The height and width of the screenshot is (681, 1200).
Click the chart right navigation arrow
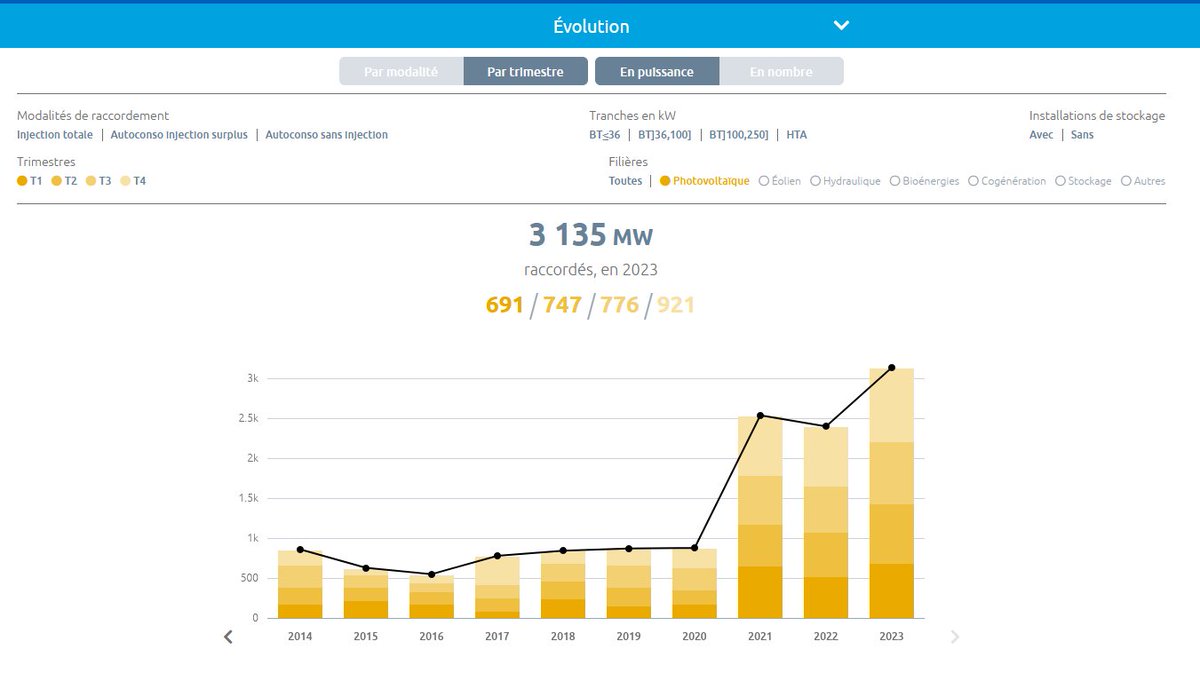pyautogui.click(x=955, y=636)
